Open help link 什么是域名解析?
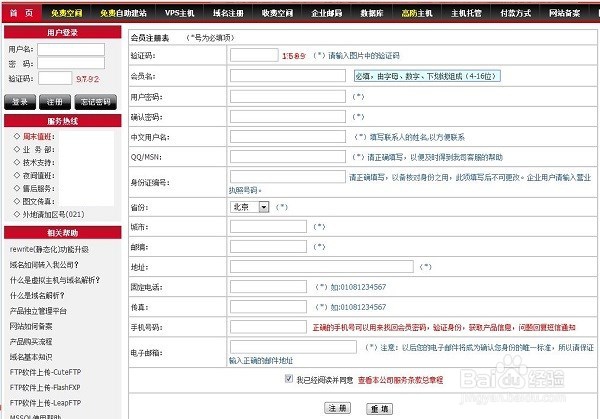This screenshot has width=600, height=419. coord(37,295)
